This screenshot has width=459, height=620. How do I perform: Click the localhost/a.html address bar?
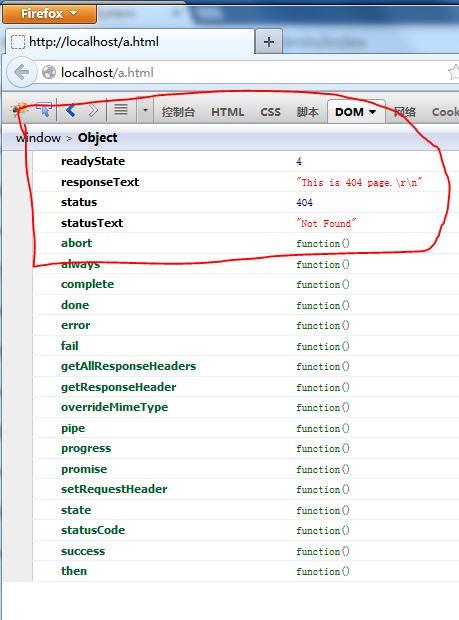click(x=245, y=72)
